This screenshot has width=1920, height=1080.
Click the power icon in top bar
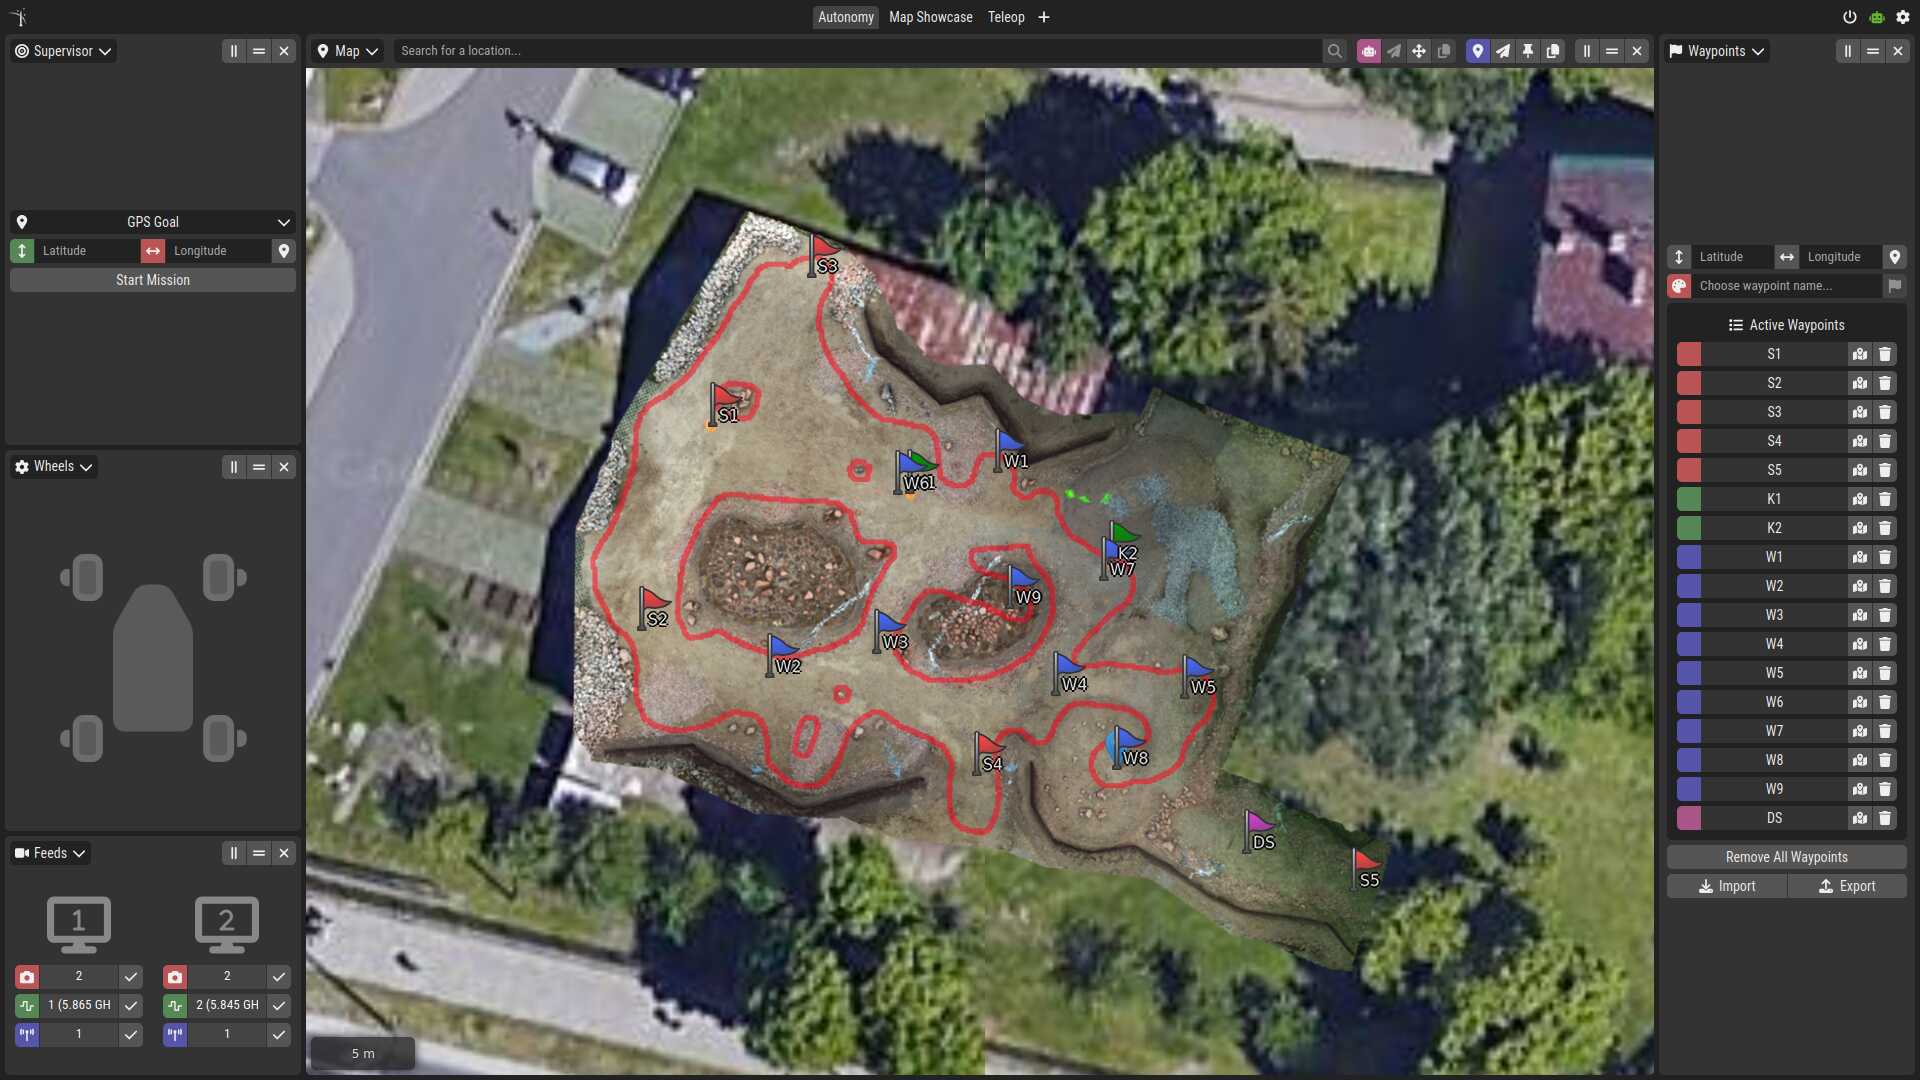pos(1849,17)
